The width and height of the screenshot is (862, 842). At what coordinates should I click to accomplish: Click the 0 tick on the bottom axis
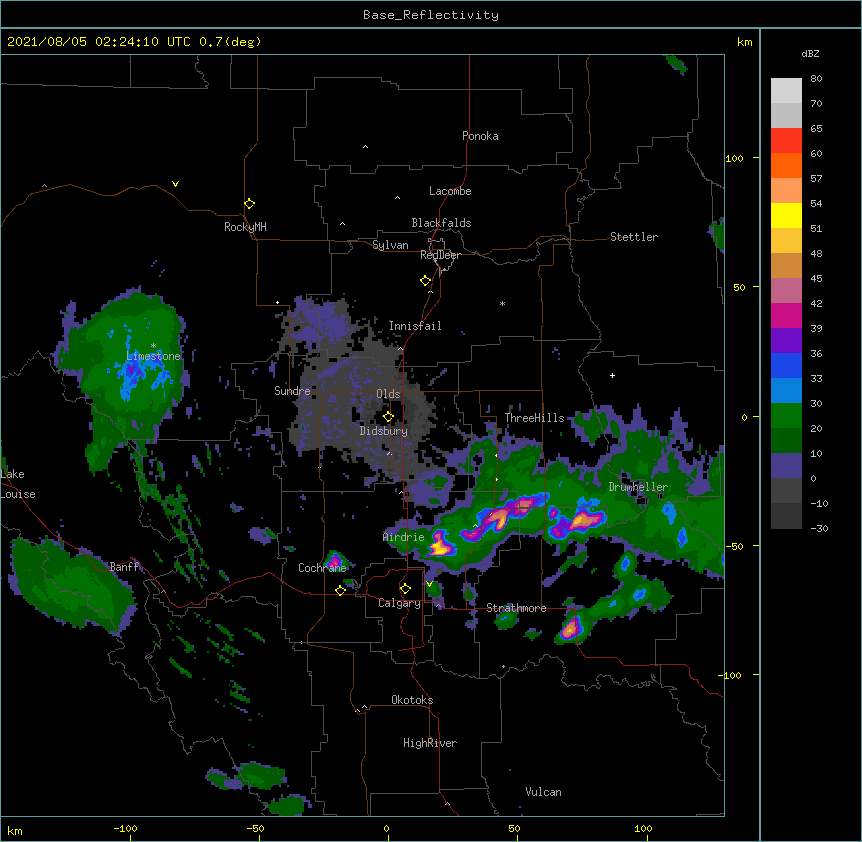387,829
